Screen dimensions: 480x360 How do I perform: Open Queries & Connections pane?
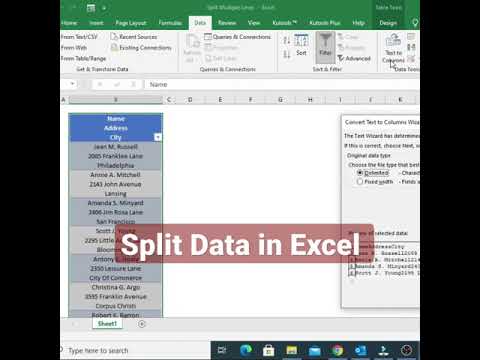[x=237, y=37]
